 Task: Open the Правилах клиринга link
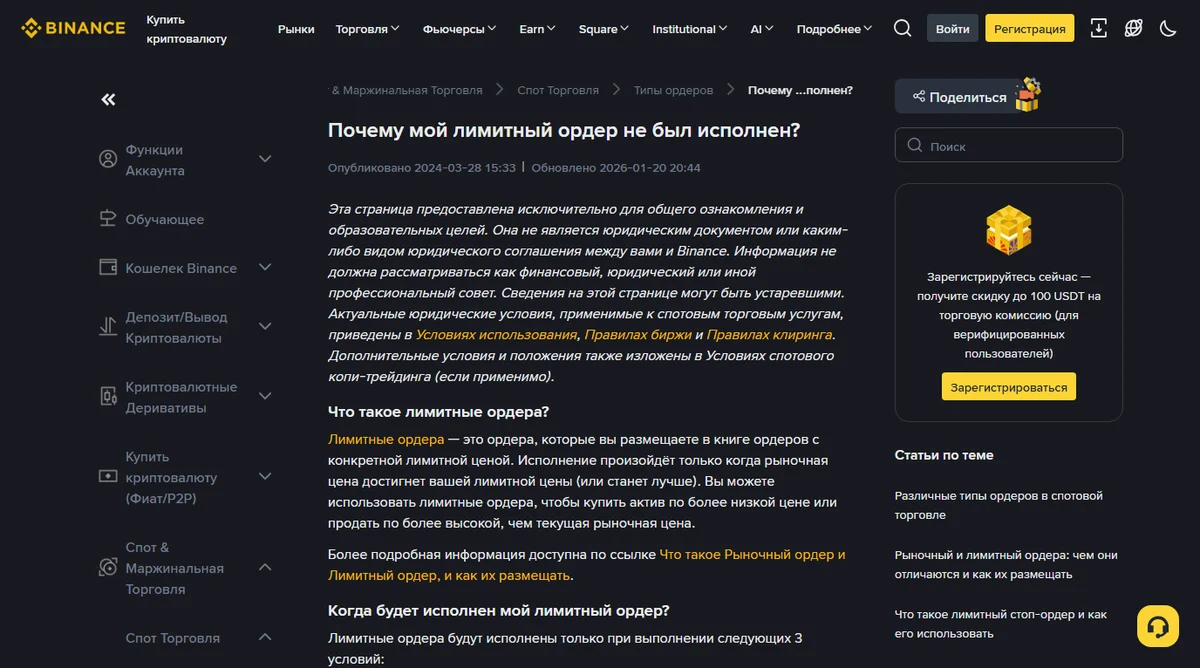click(x=770, y=334)
